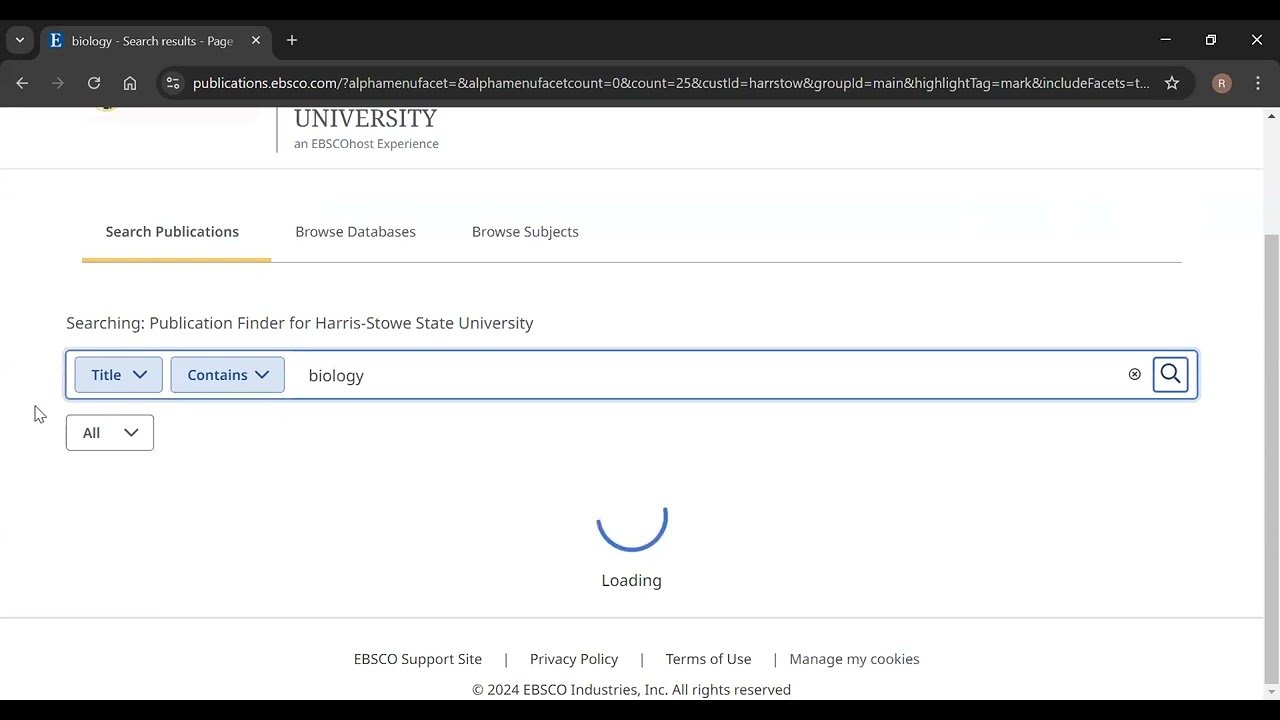The image size is (1280, 720).
Task: View site information icon in address bar
Action: [173, 83]
